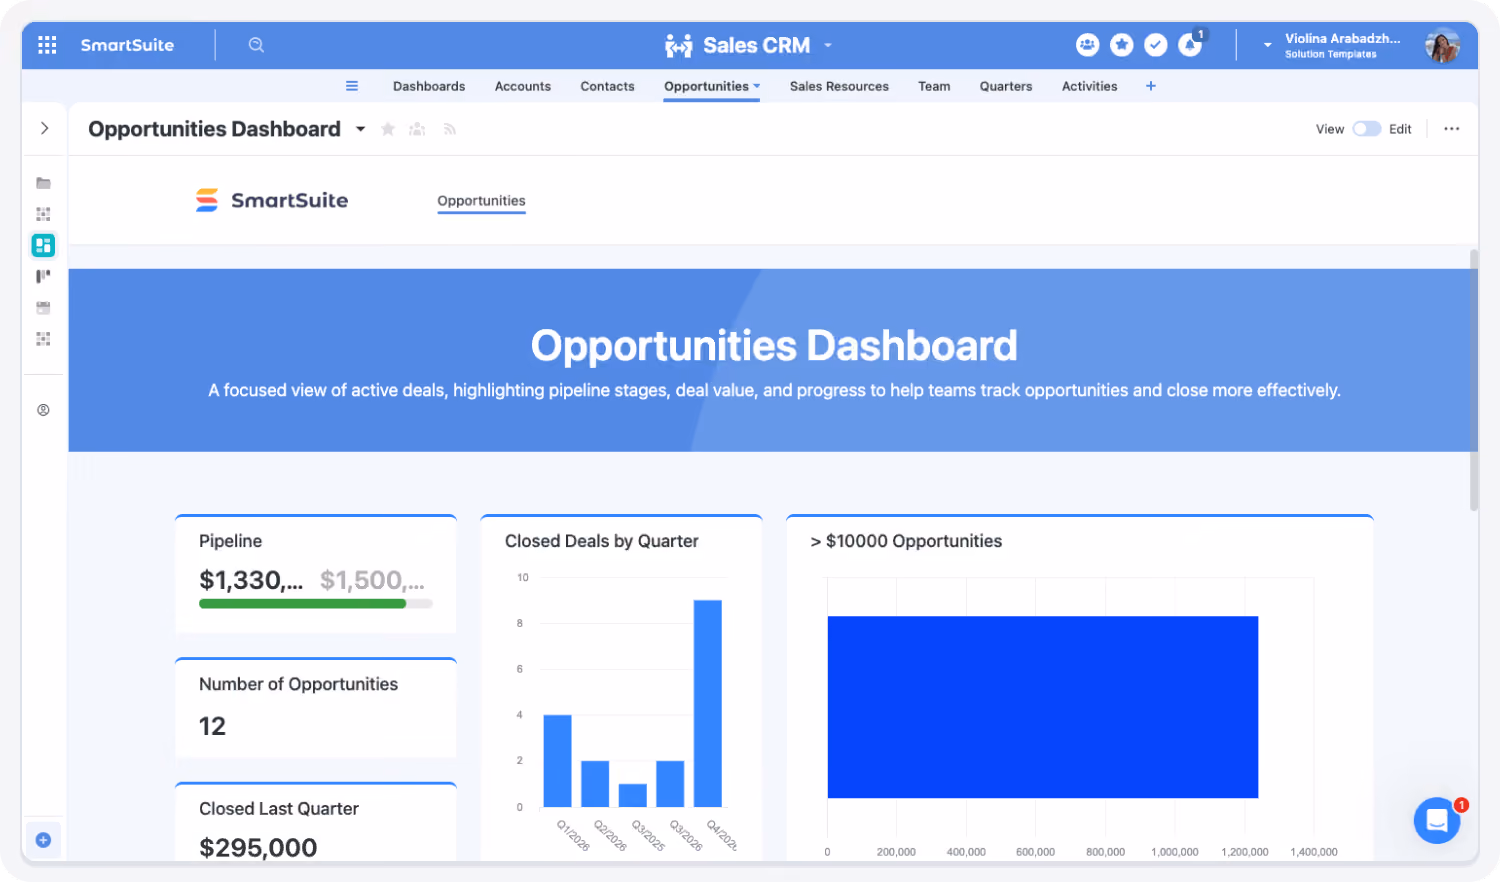Viewport: 1500px width, 882px height.
Task: Click the blue plus button in sidebar
Action: [43, 840]
